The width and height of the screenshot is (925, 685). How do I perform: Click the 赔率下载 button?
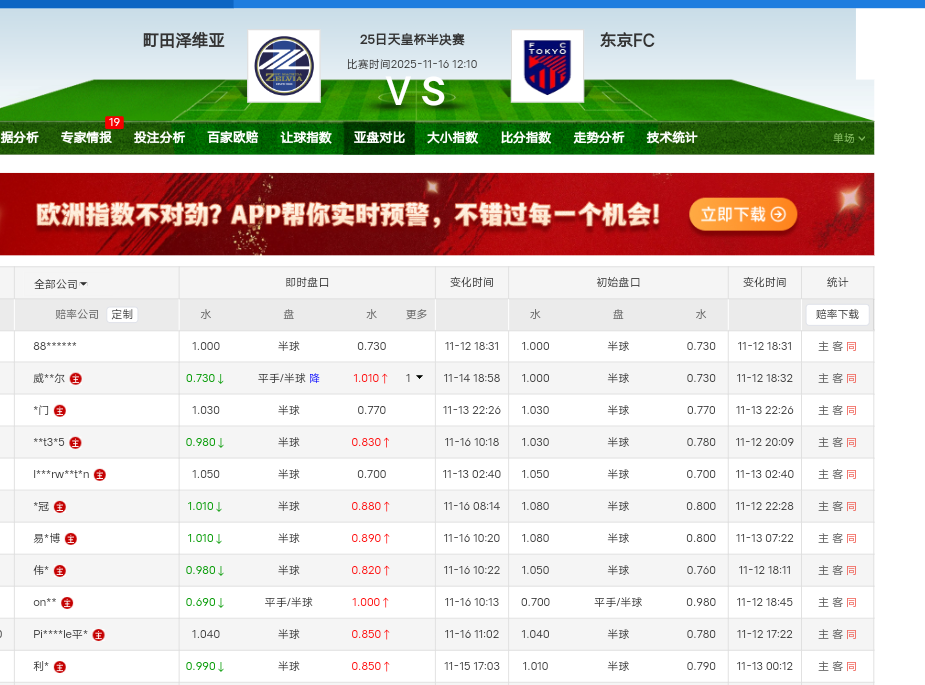pos(837,314)
